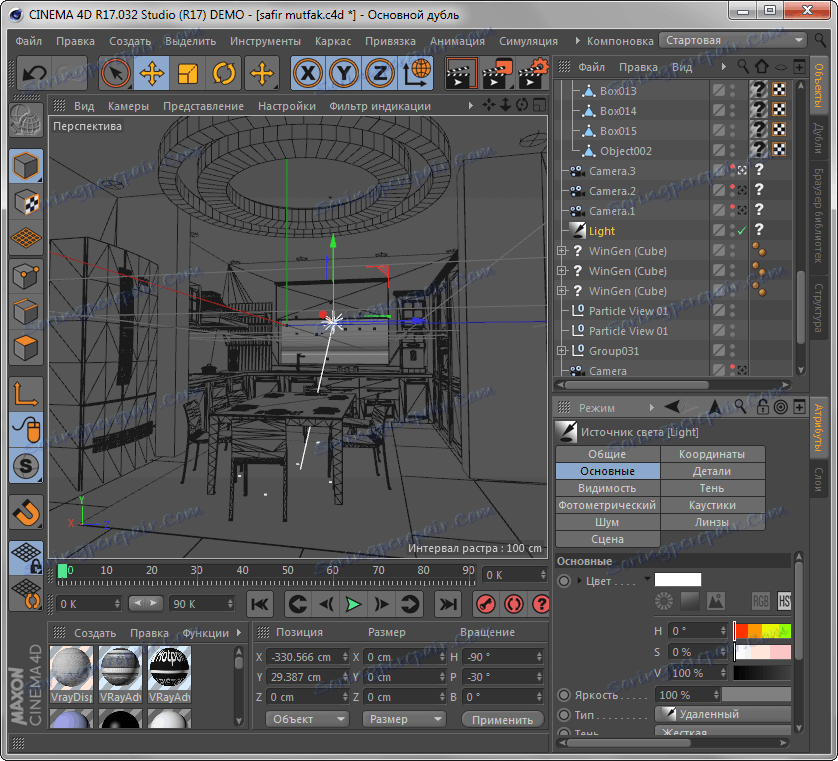The height and width of the screenshot is (761, 838).
Task: Click saturation S gradient slider
Action: 762,652
